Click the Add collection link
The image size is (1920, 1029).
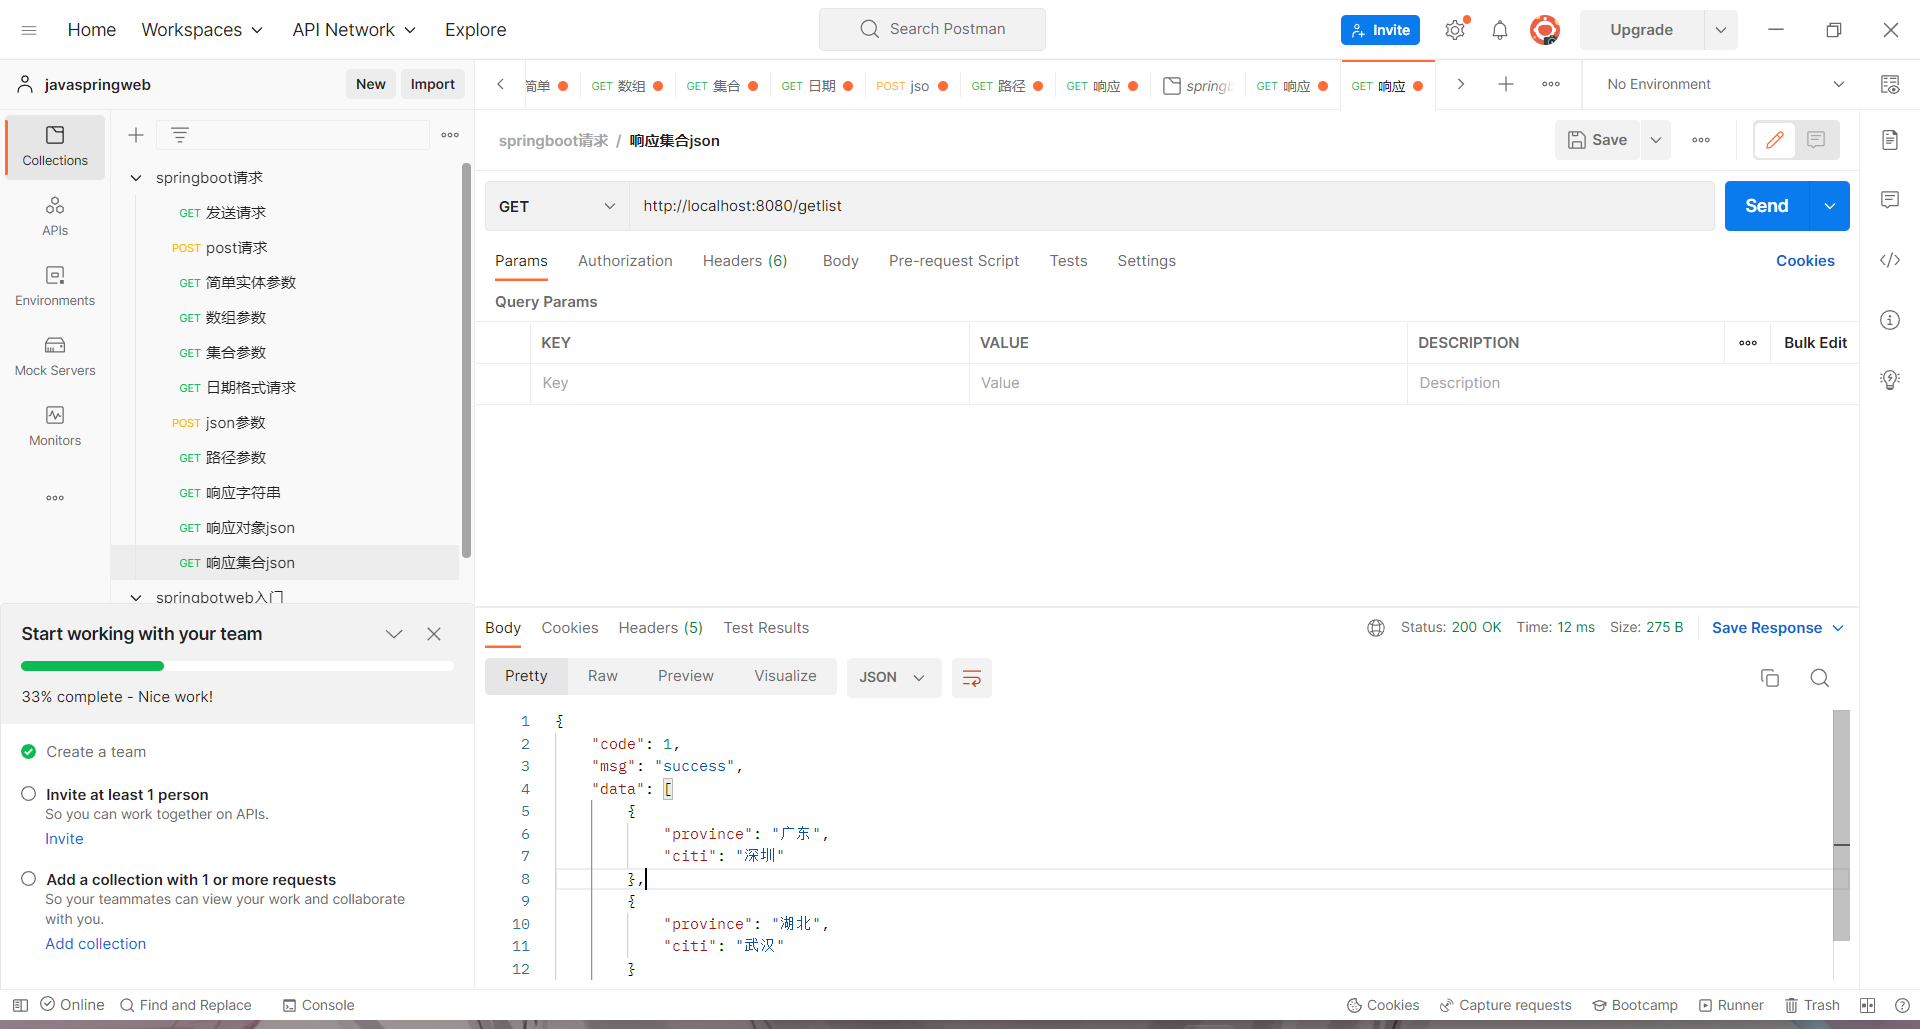(x=95, y=943)
